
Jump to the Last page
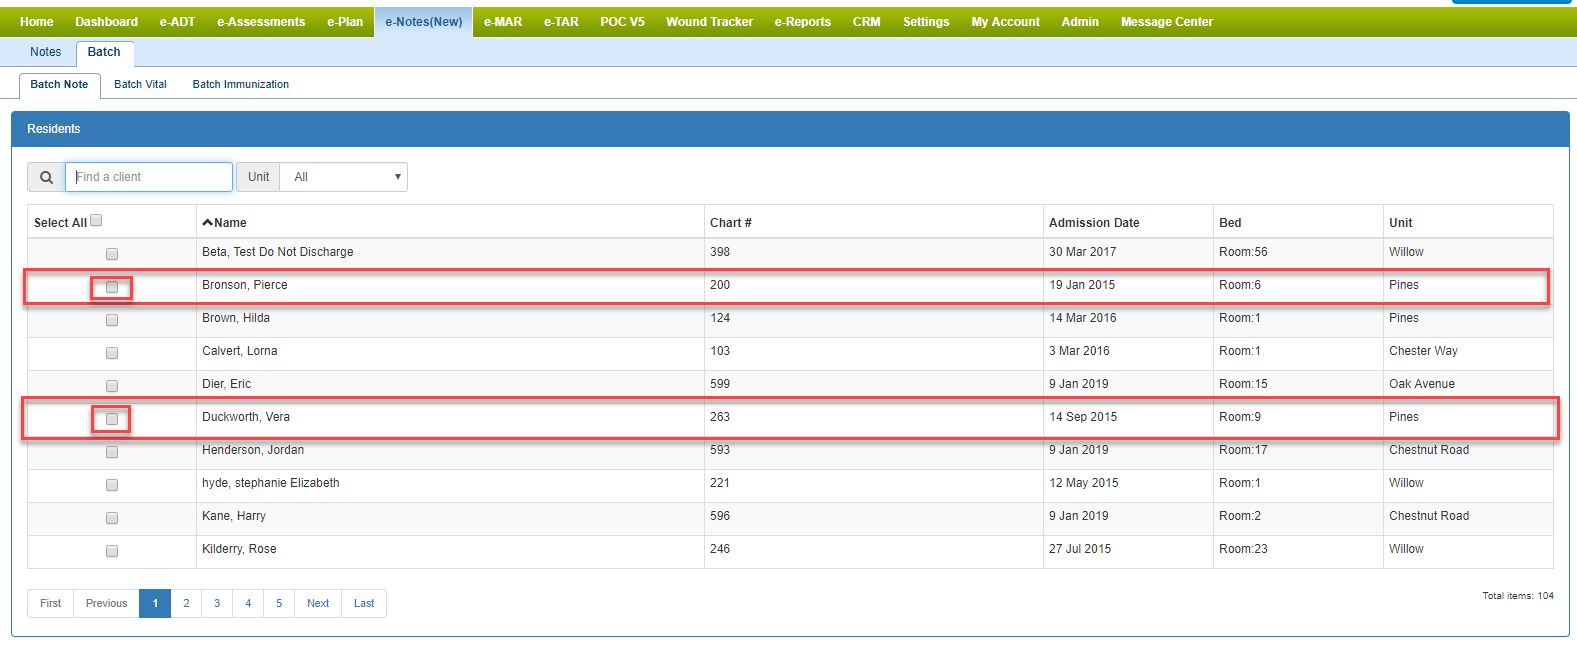tap(364, 604)
